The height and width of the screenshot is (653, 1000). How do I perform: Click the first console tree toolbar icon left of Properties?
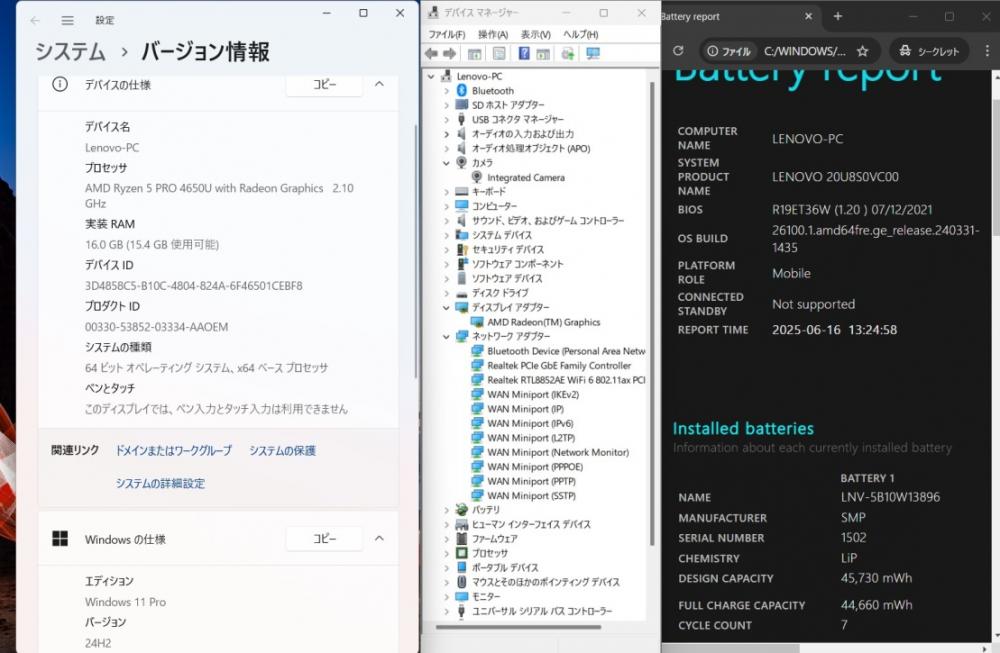[x=474, y=54]
